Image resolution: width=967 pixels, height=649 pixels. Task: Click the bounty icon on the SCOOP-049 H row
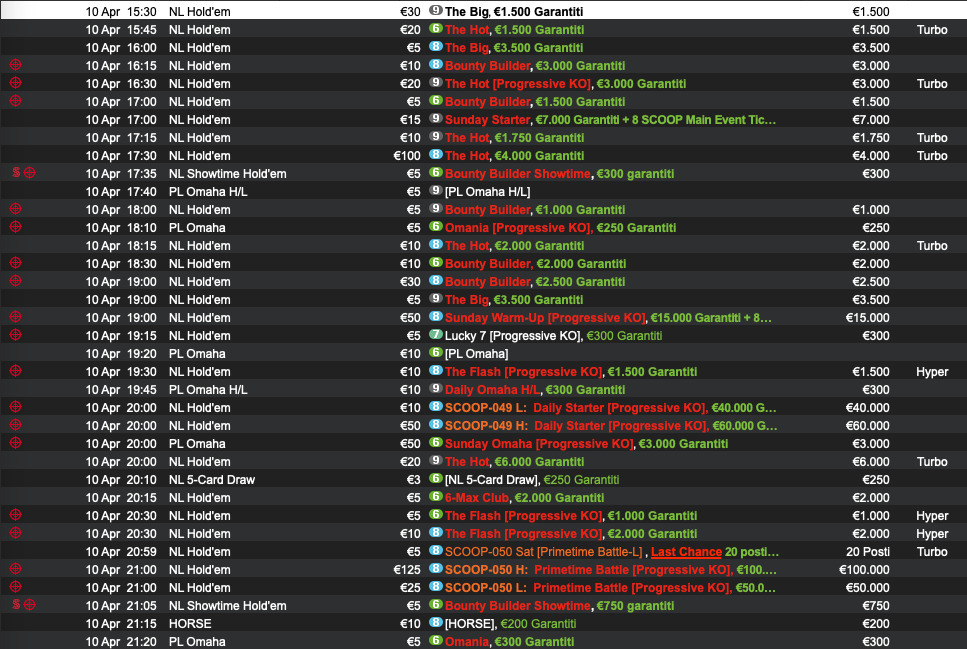[15, 425]
